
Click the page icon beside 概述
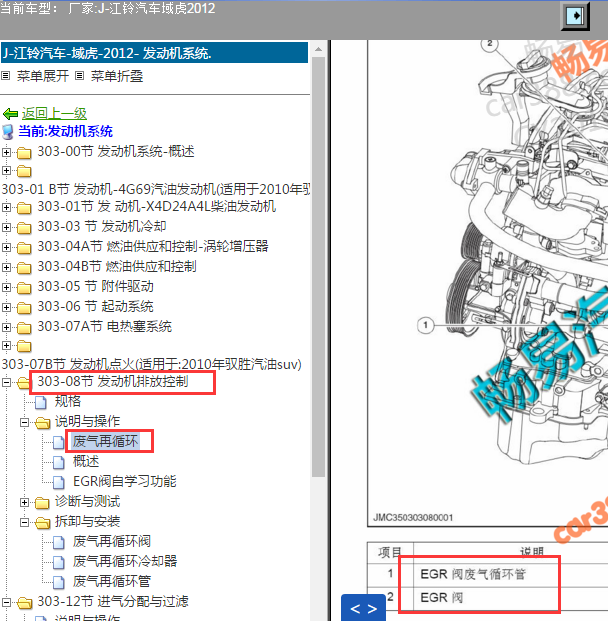(x=59, y=462)
